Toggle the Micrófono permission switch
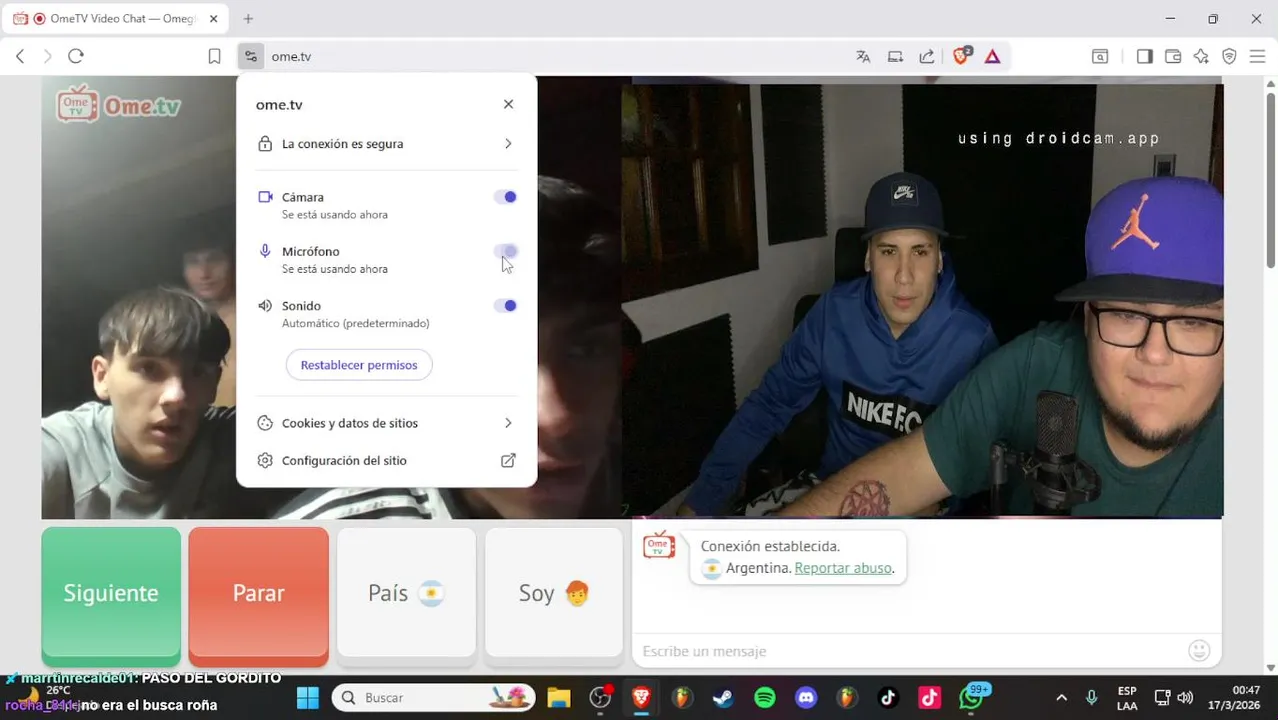The width and height of the screenshot is (1278, 720). point(507,251)
